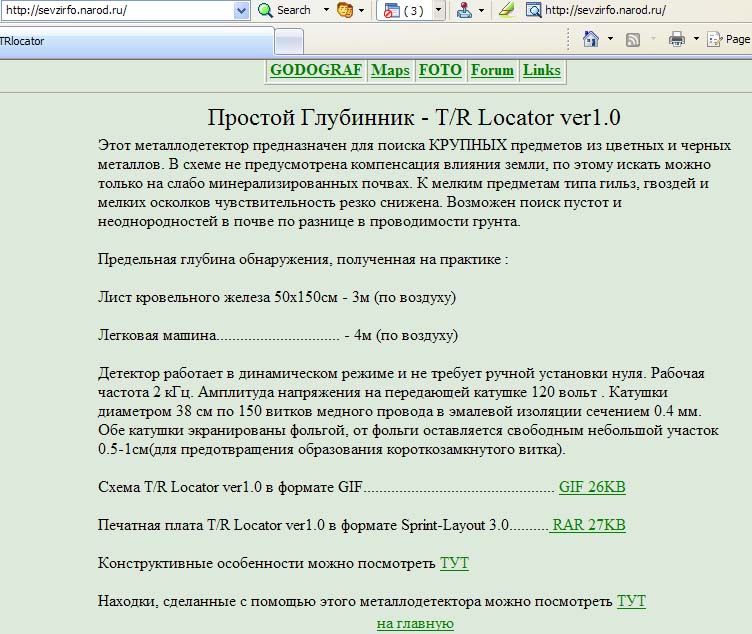Select the TRlocator browser tab
The height and width of the screenshot is (634, 752).
137,41
